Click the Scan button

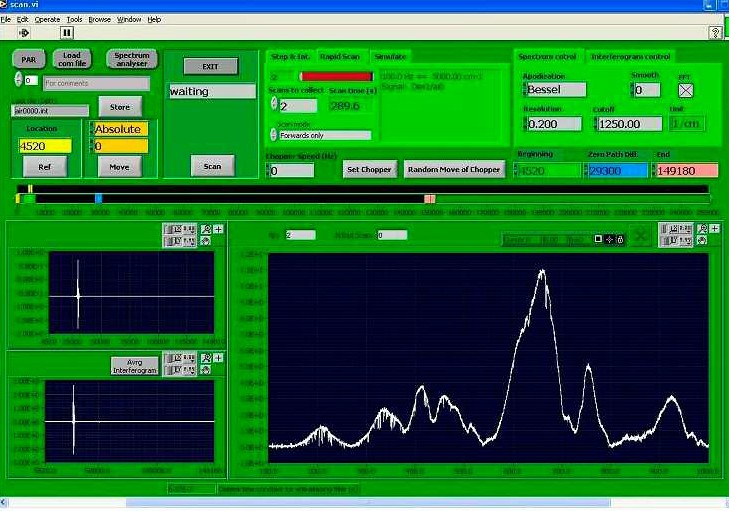coord(212,166)
